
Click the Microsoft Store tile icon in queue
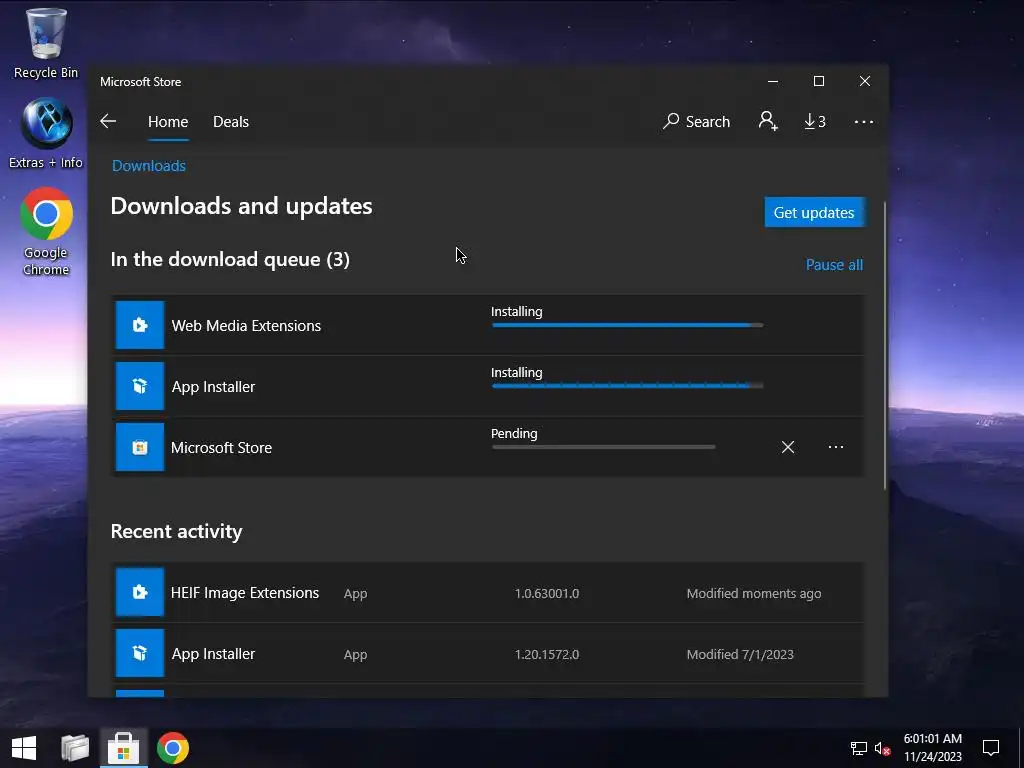pyautogui.click(x=140, y=447)
